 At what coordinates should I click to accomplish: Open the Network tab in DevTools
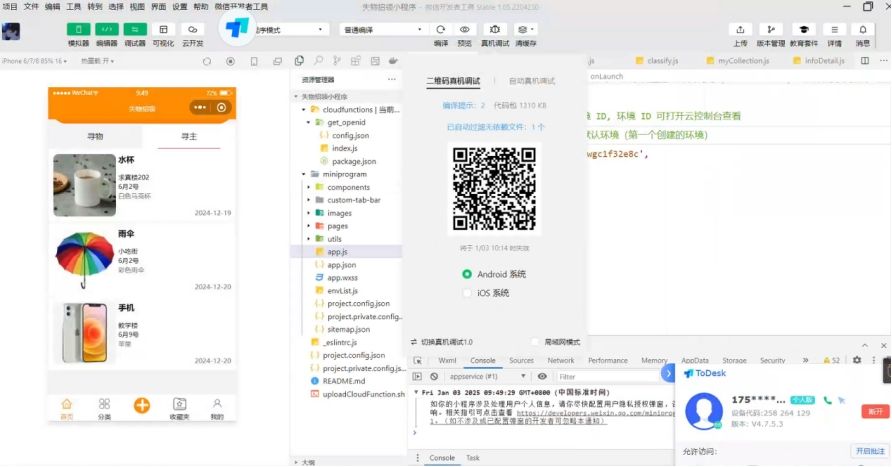(x=560, y=360)
